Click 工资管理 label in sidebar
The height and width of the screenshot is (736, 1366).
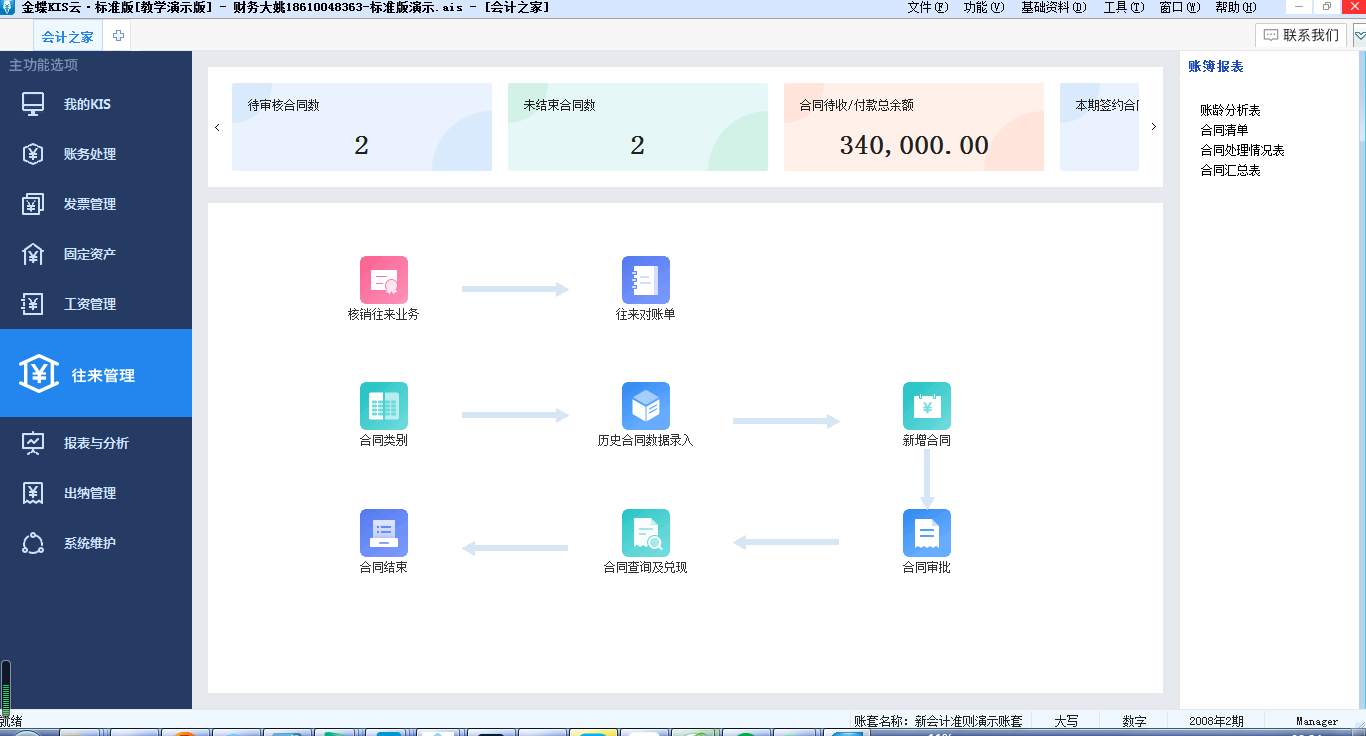click(x=90, y=304)
